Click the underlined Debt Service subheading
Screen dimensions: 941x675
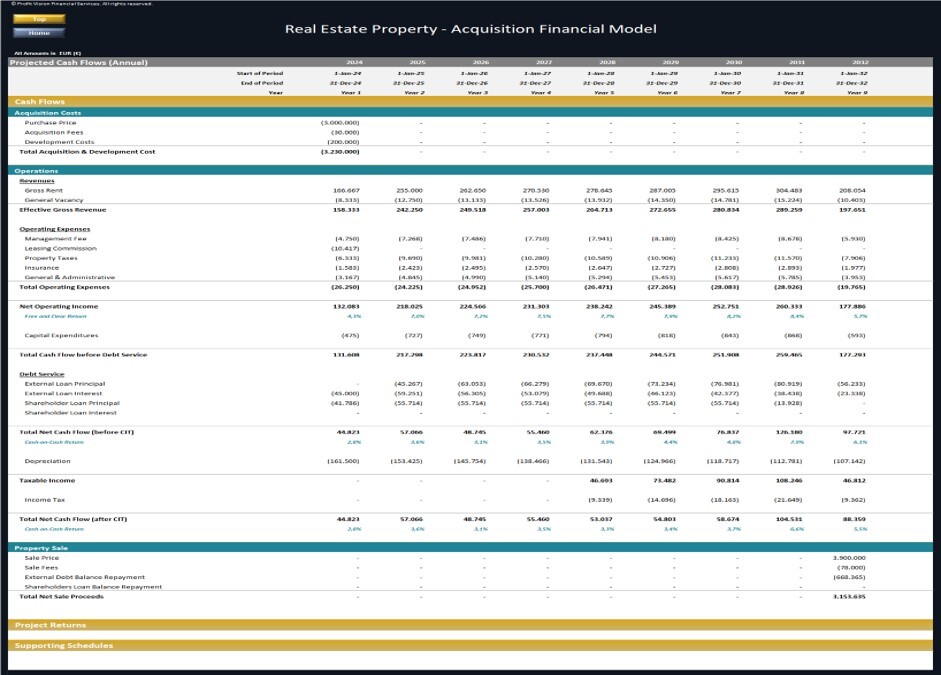click(x=41, y=374)
